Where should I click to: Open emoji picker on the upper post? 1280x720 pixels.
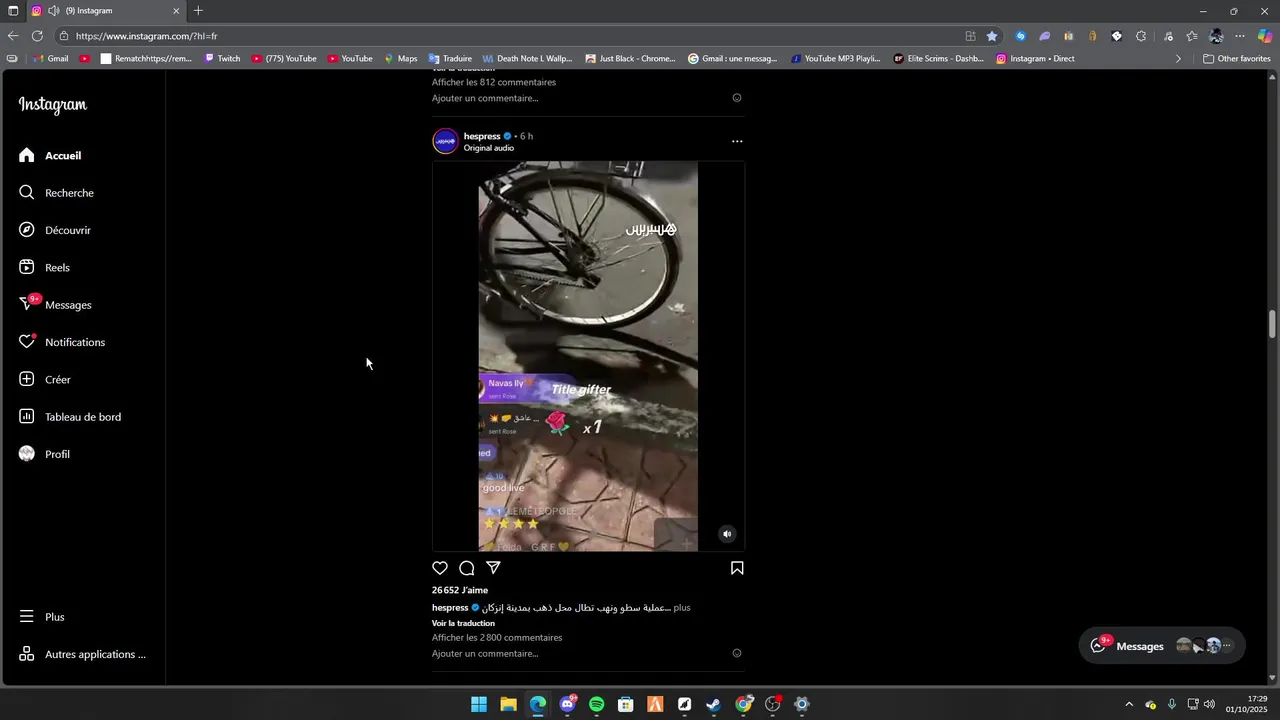(x=737, y=98)
